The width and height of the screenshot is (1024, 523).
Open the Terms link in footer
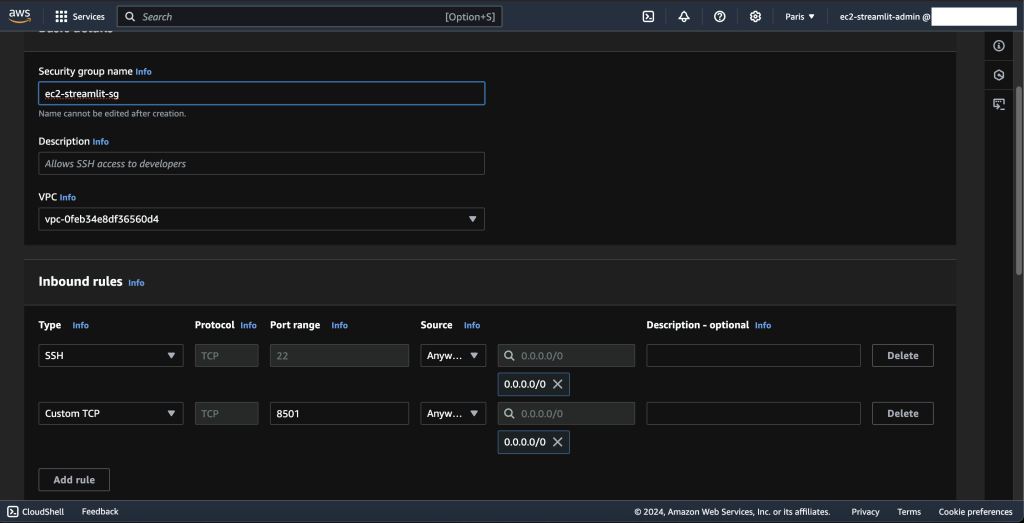pos(909,512)
